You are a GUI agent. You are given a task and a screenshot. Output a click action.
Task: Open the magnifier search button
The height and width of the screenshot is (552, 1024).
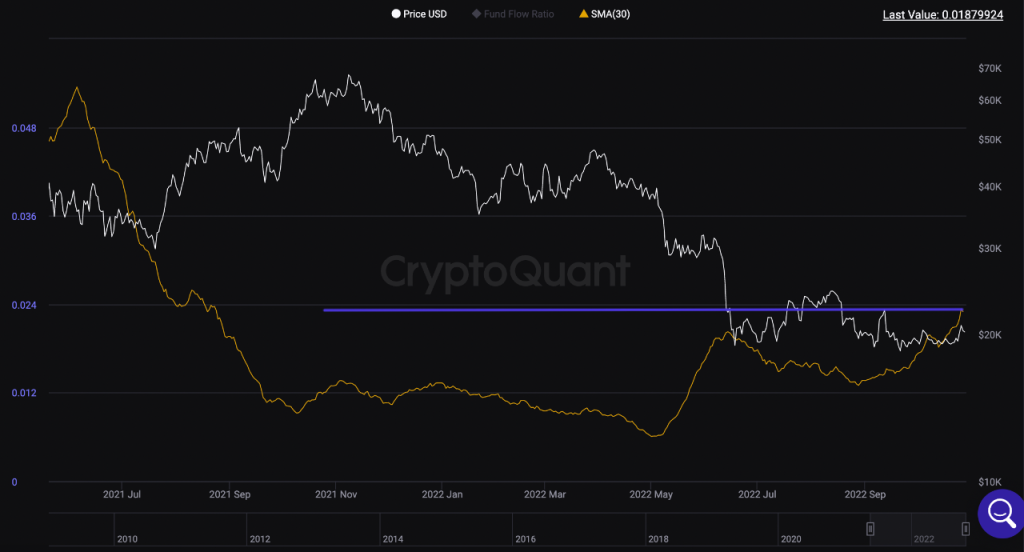1001,513
